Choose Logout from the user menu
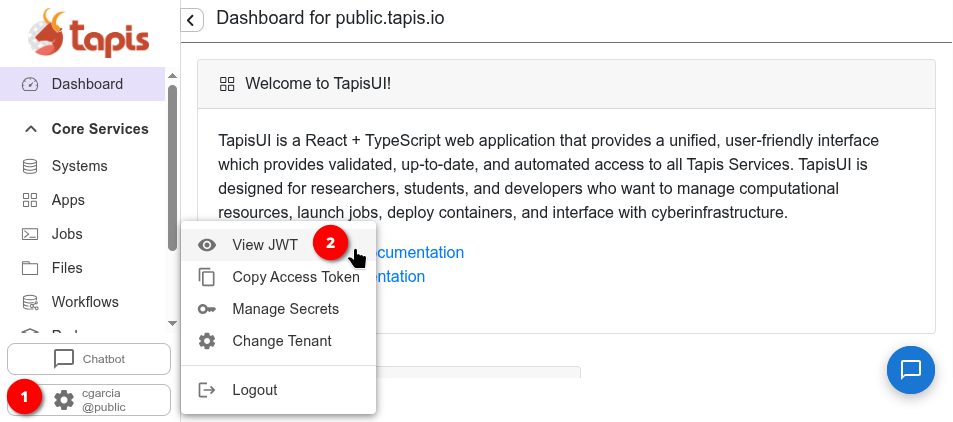 tap(278, 390)
